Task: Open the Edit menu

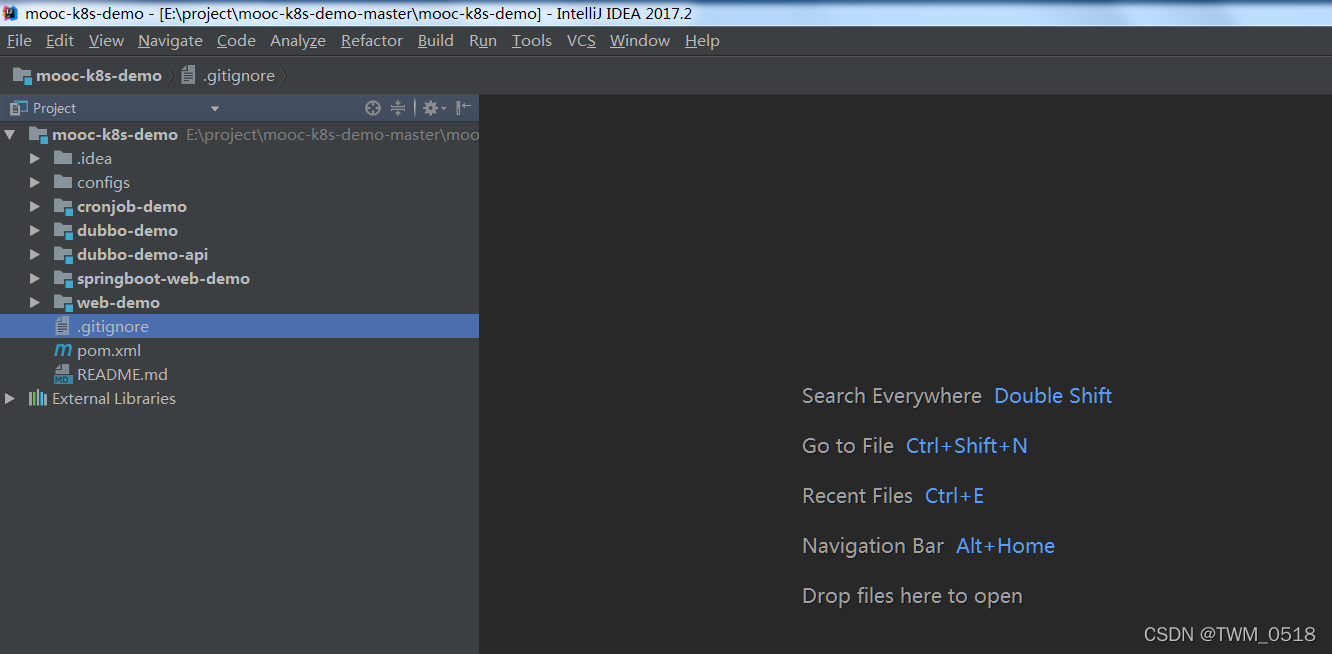Action: tap(60, 41)
